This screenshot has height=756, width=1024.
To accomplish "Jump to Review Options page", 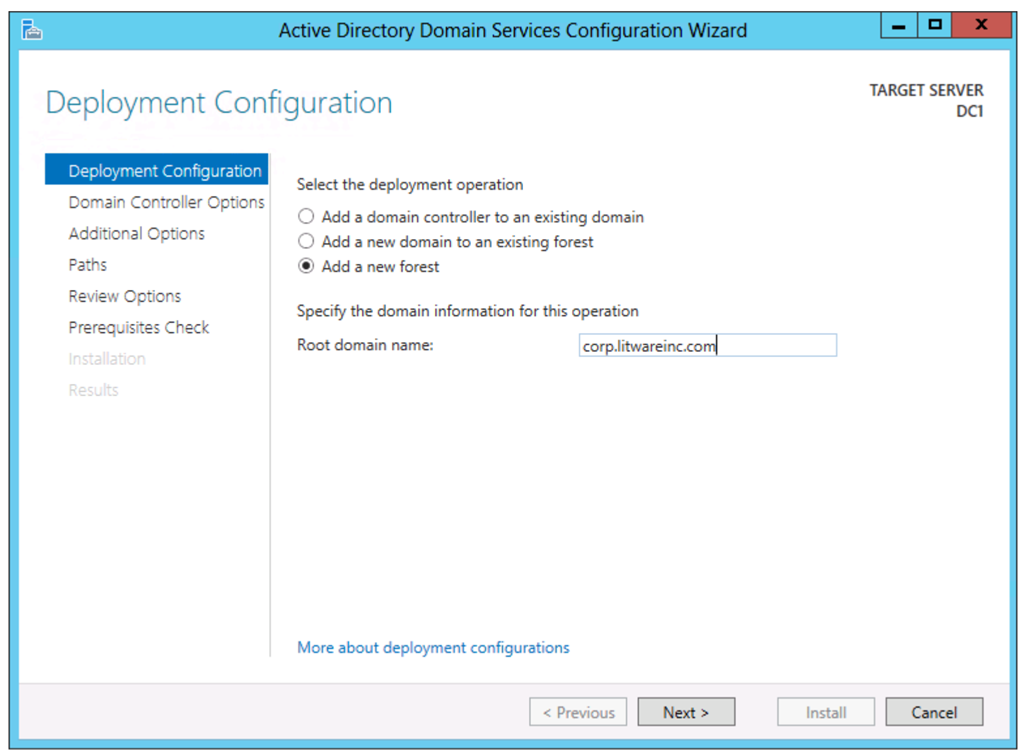I will point(125,296).
